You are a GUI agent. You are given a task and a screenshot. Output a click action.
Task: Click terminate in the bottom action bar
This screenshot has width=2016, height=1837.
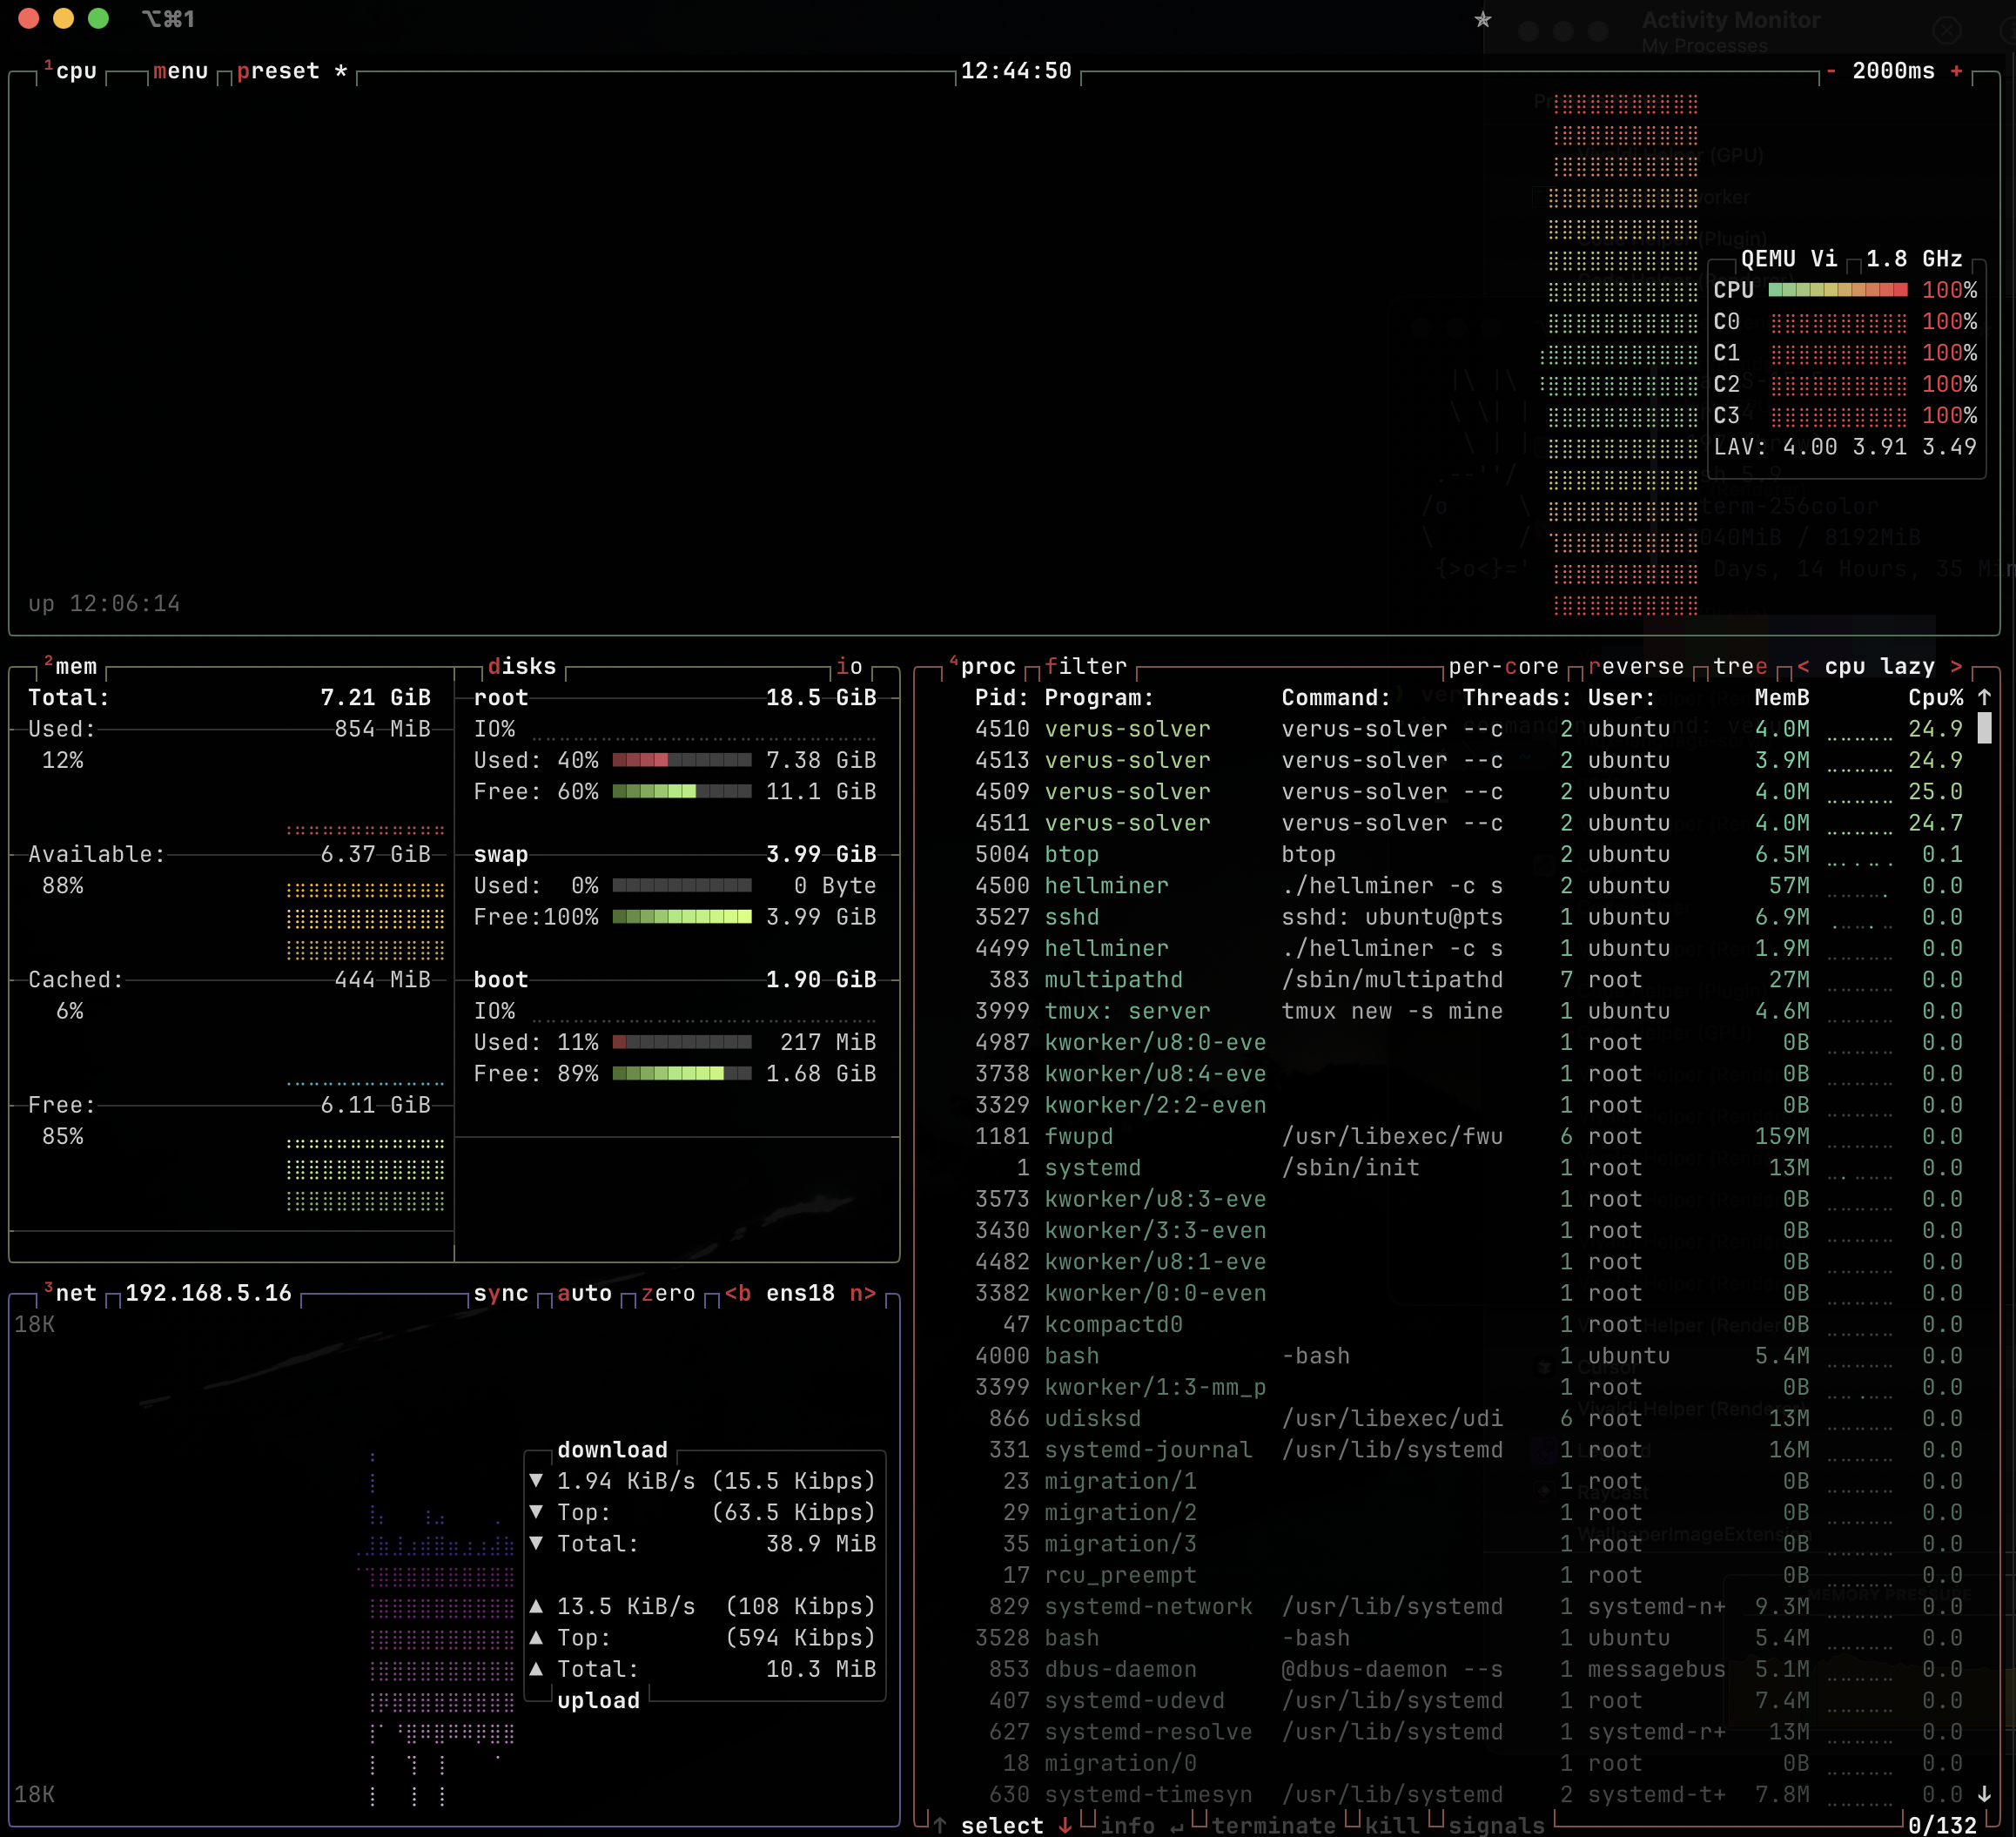(1277, 1824)
